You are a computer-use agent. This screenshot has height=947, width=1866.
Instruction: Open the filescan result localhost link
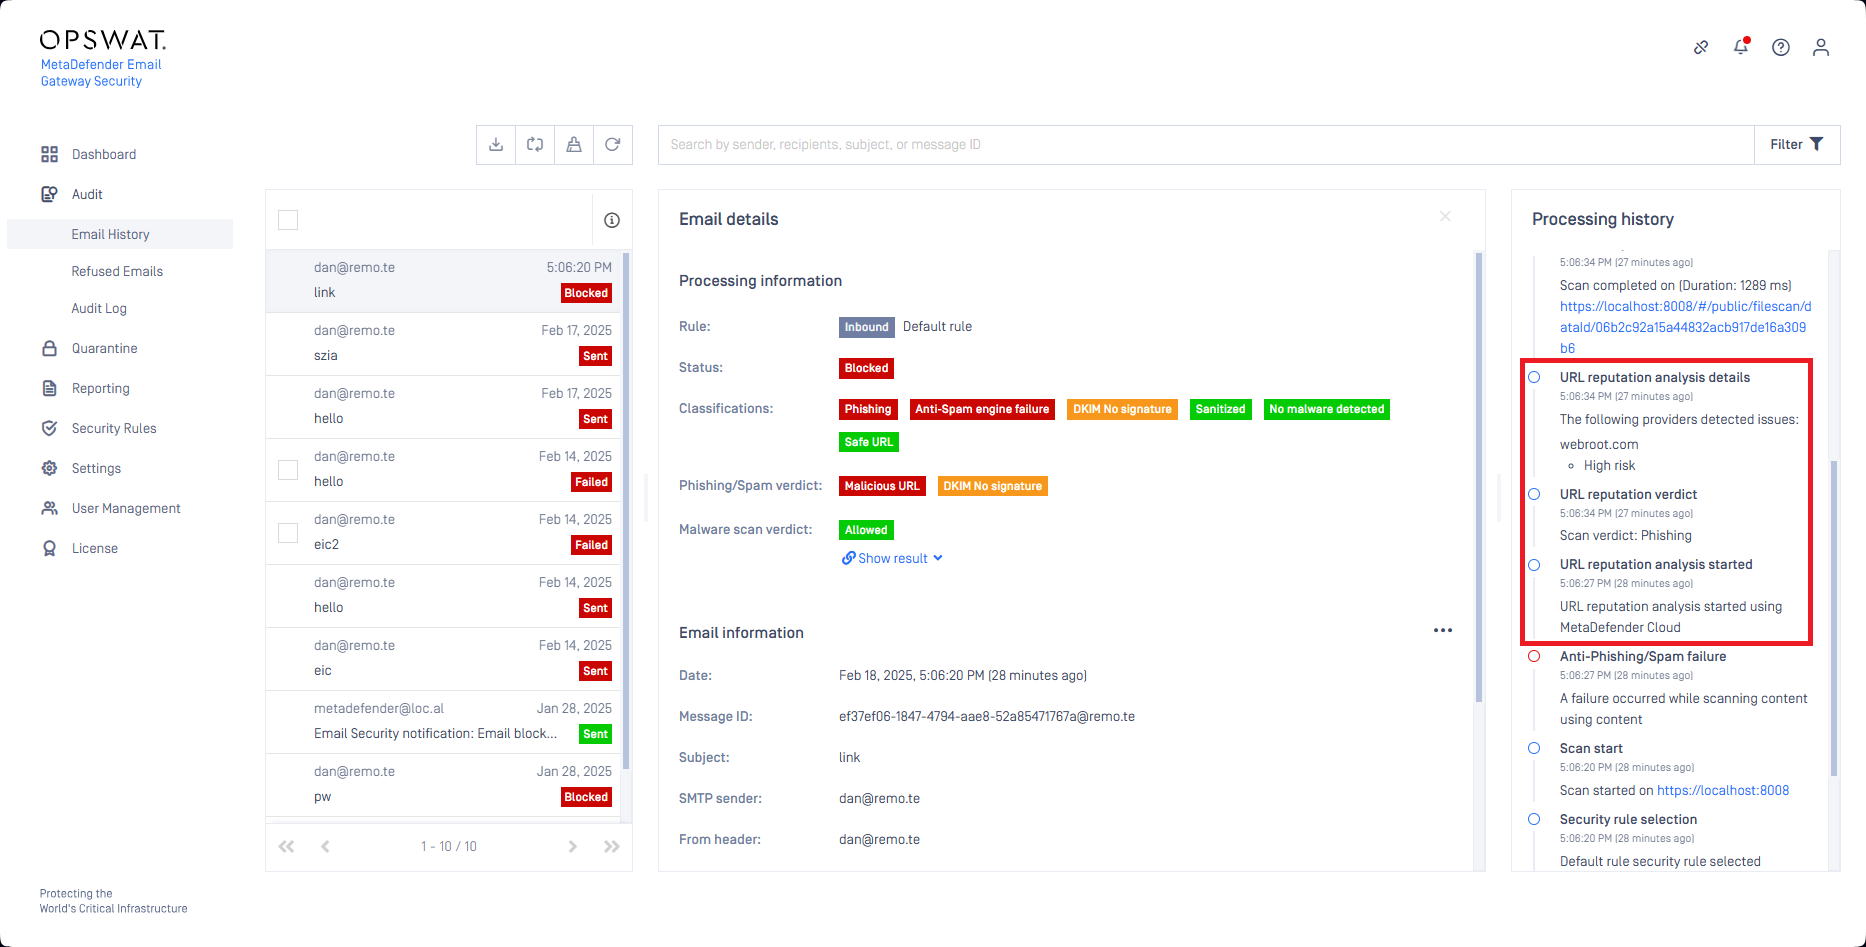(x=1685, y=327)
